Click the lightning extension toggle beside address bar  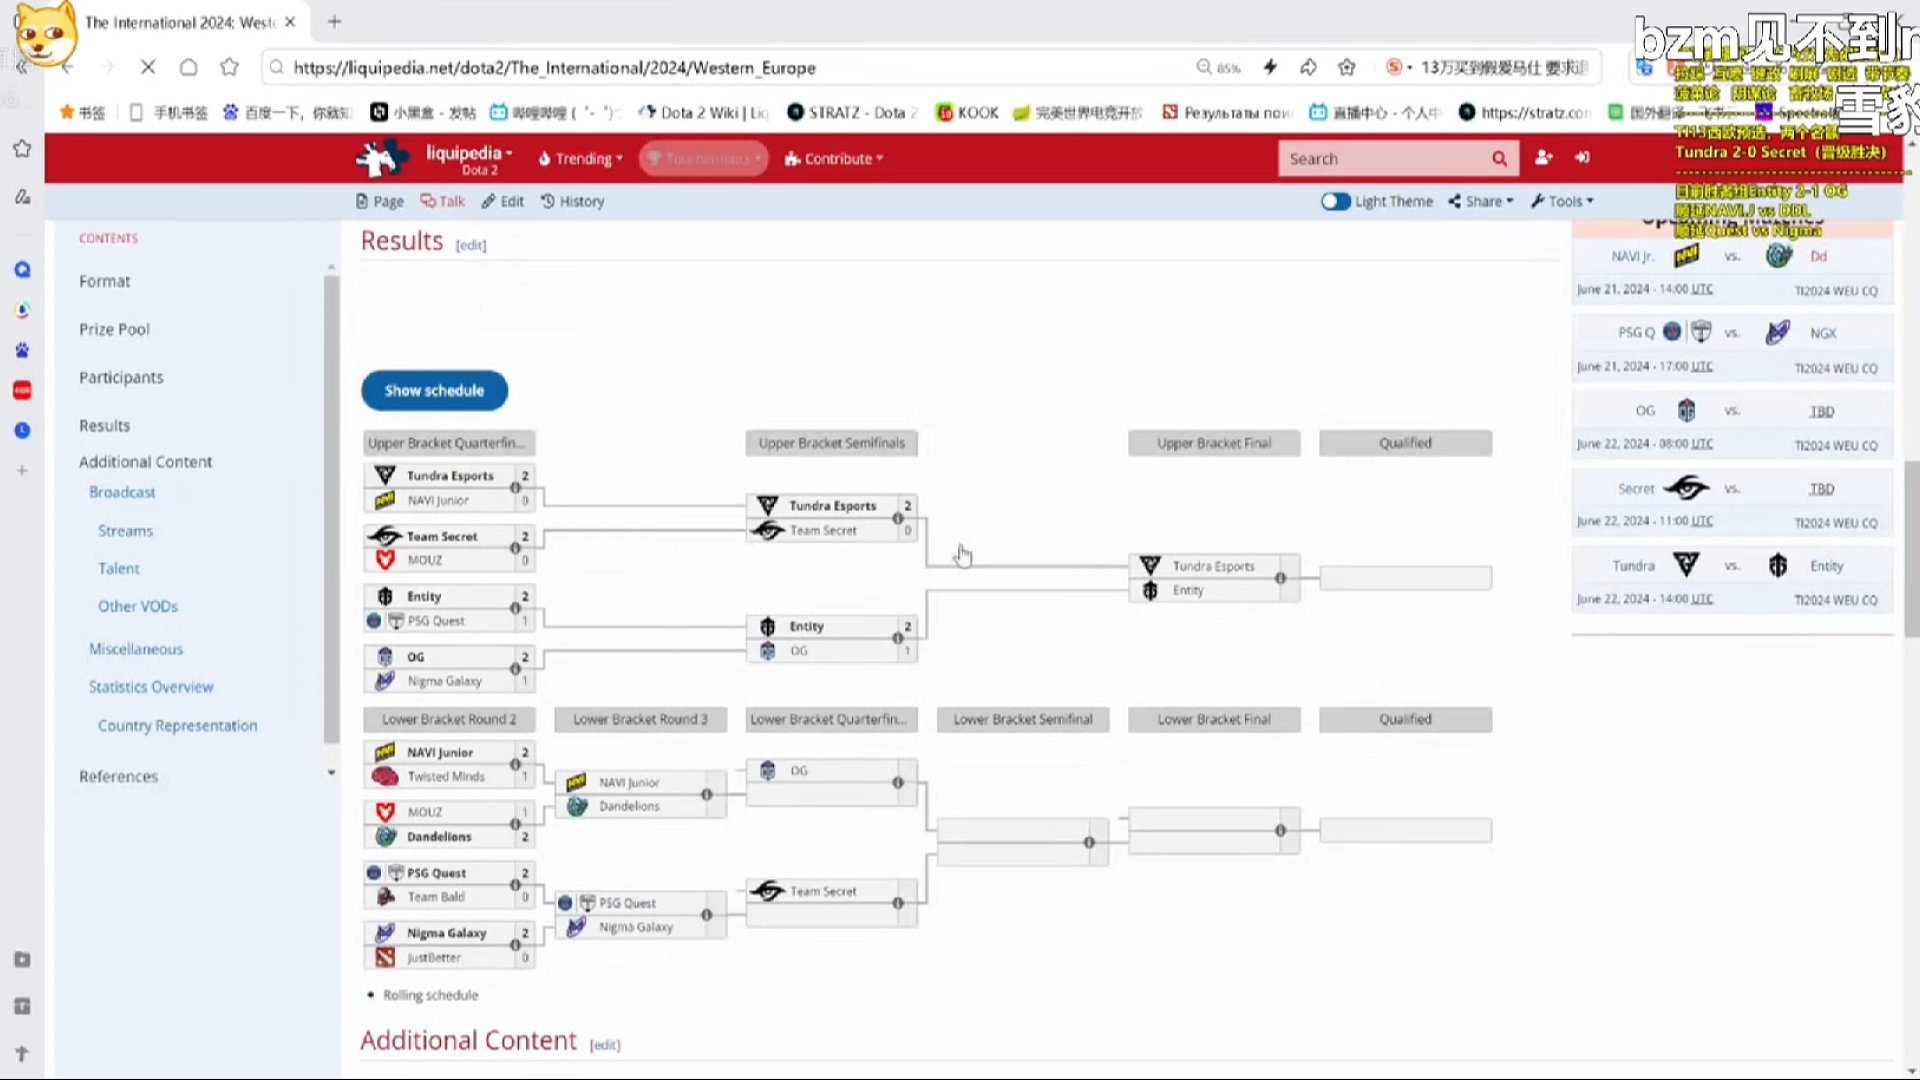pos(1270,67)
